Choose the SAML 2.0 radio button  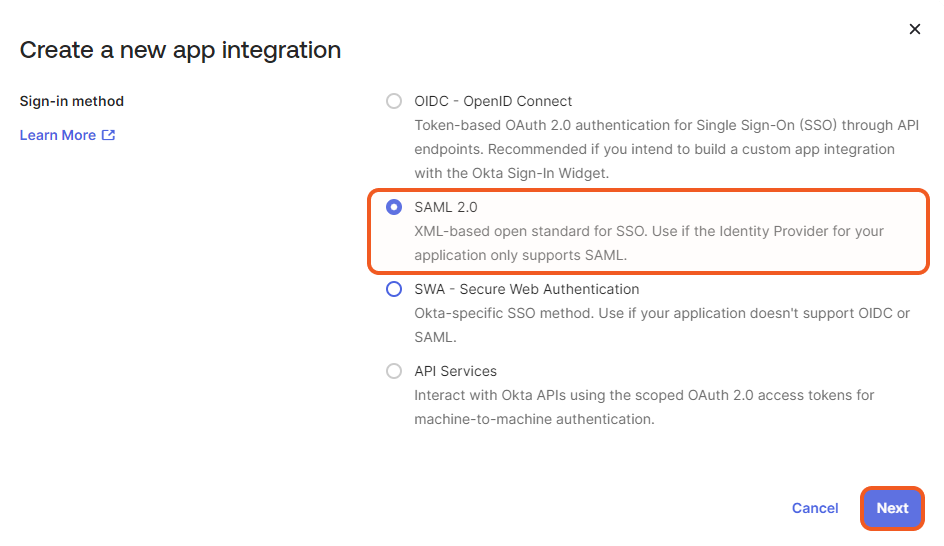(x=394, y=207)
